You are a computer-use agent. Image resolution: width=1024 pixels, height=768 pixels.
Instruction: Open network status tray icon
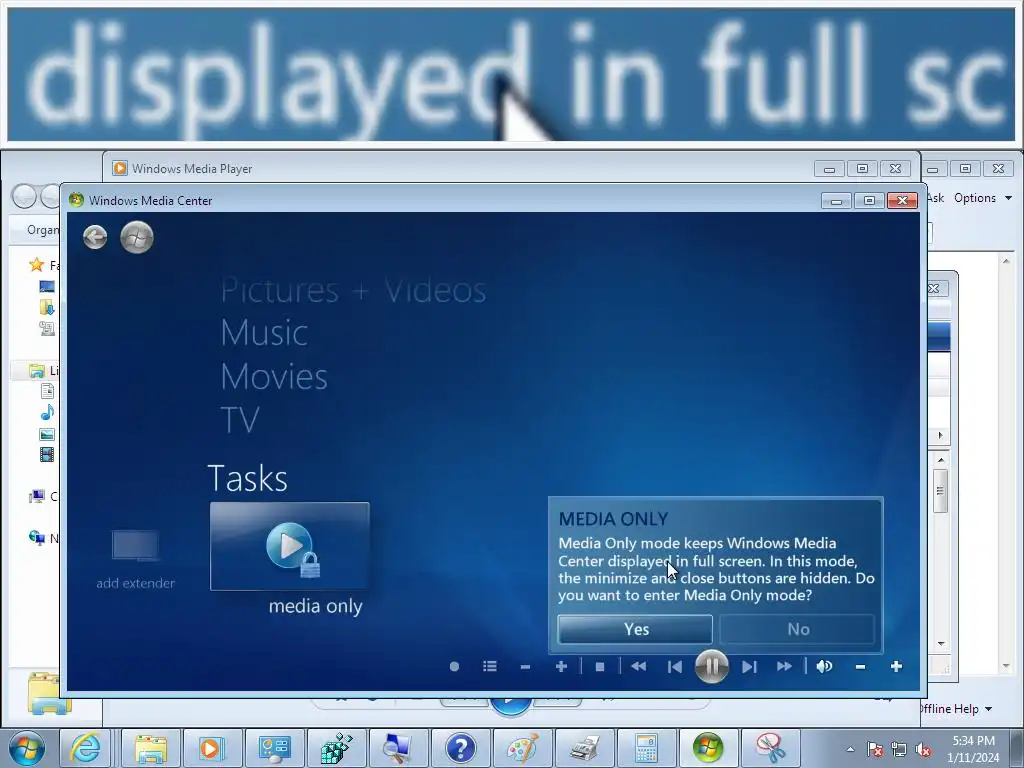[x=899, y=749]
